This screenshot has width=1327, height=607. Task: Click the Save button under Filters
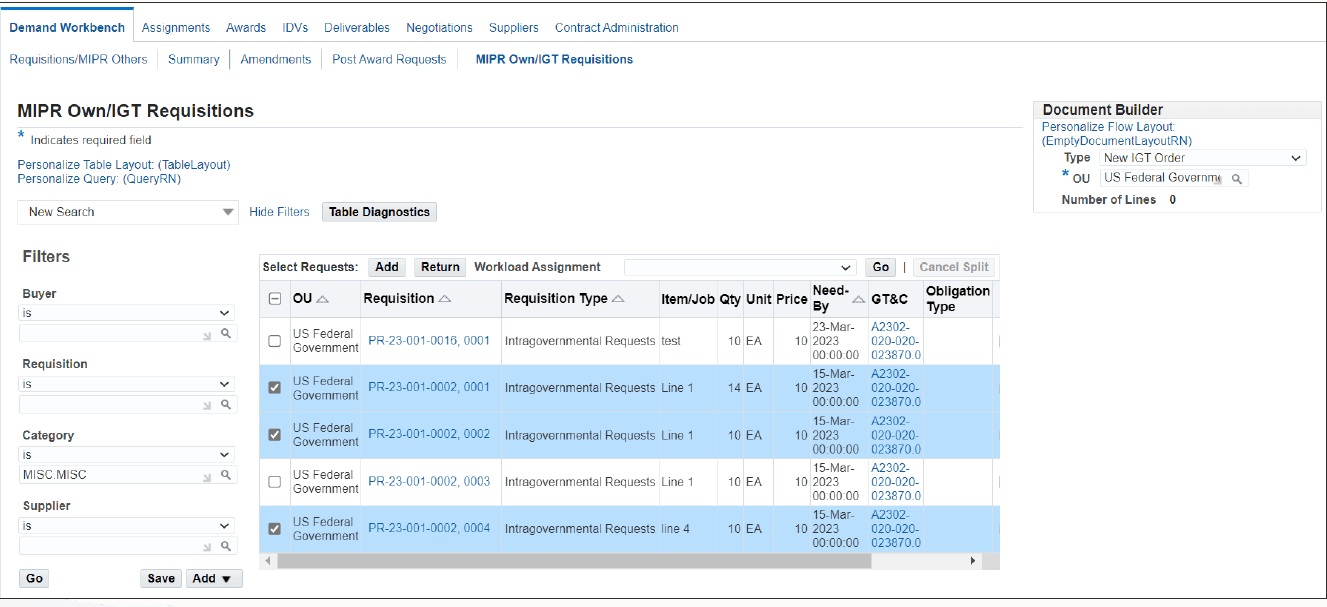tap(161, 579)
